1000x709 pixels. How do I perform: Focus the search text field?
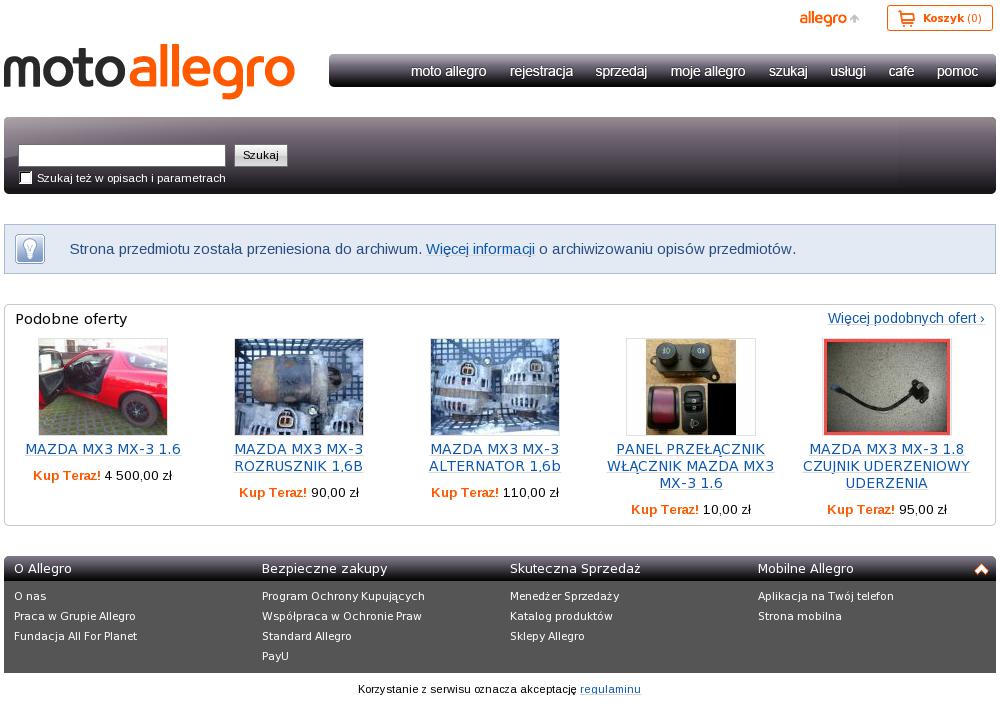point(122,156)
